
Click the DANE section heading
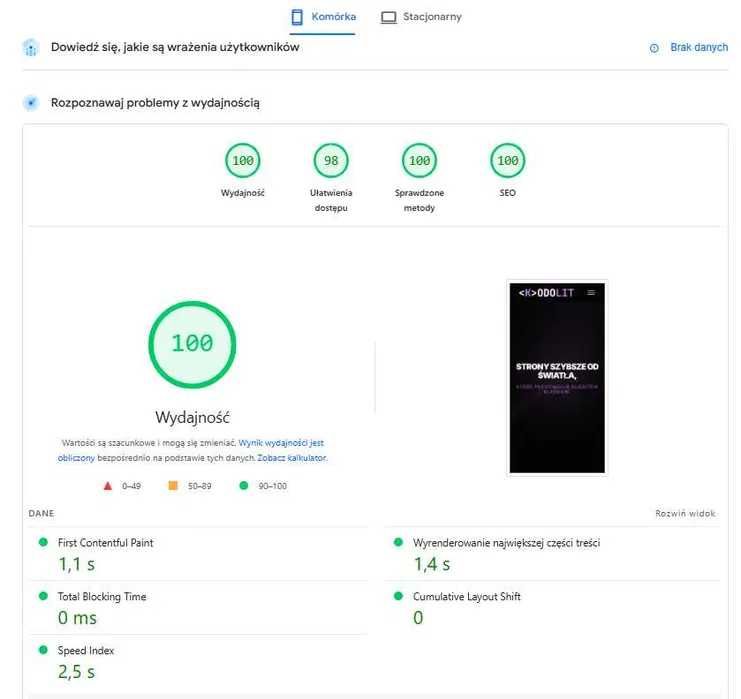(42, 513)
